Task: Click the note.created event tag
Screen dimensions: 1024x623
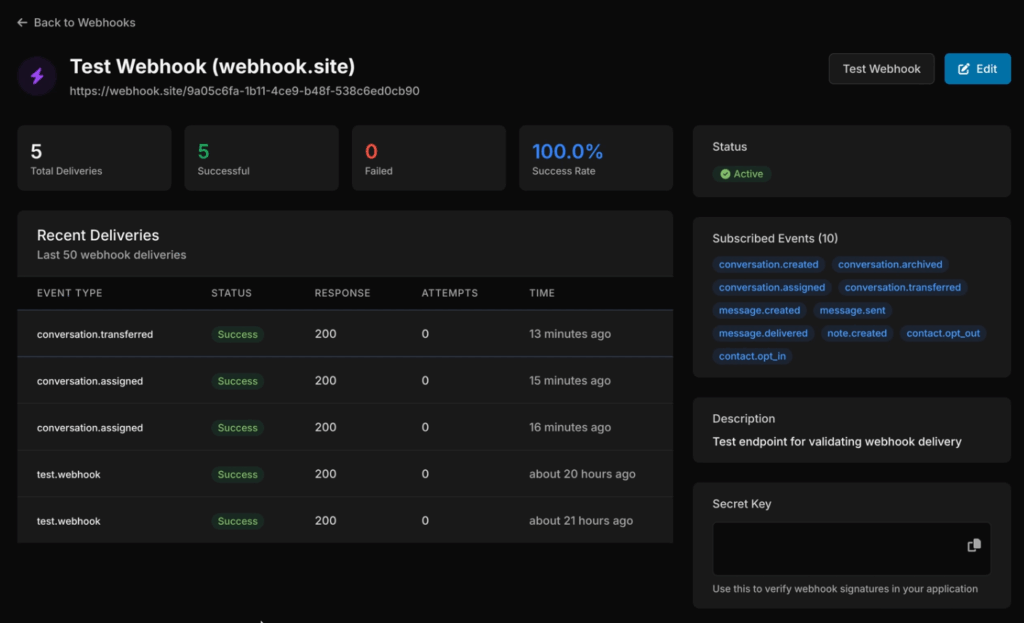Action: pos(857,333)
